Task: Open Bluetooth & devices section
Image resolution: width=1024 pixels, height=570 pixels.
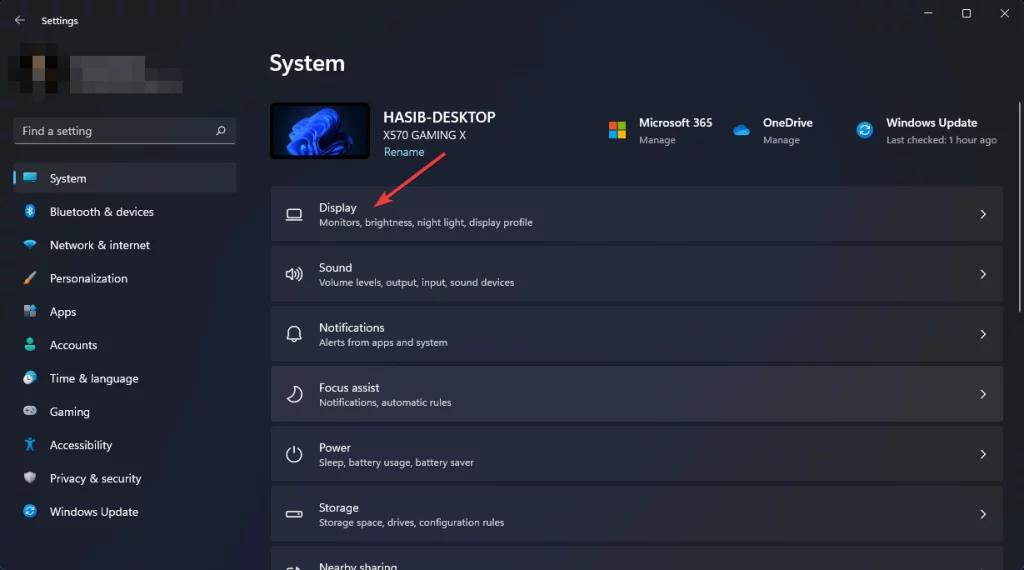Action: (x=125, y=212)
